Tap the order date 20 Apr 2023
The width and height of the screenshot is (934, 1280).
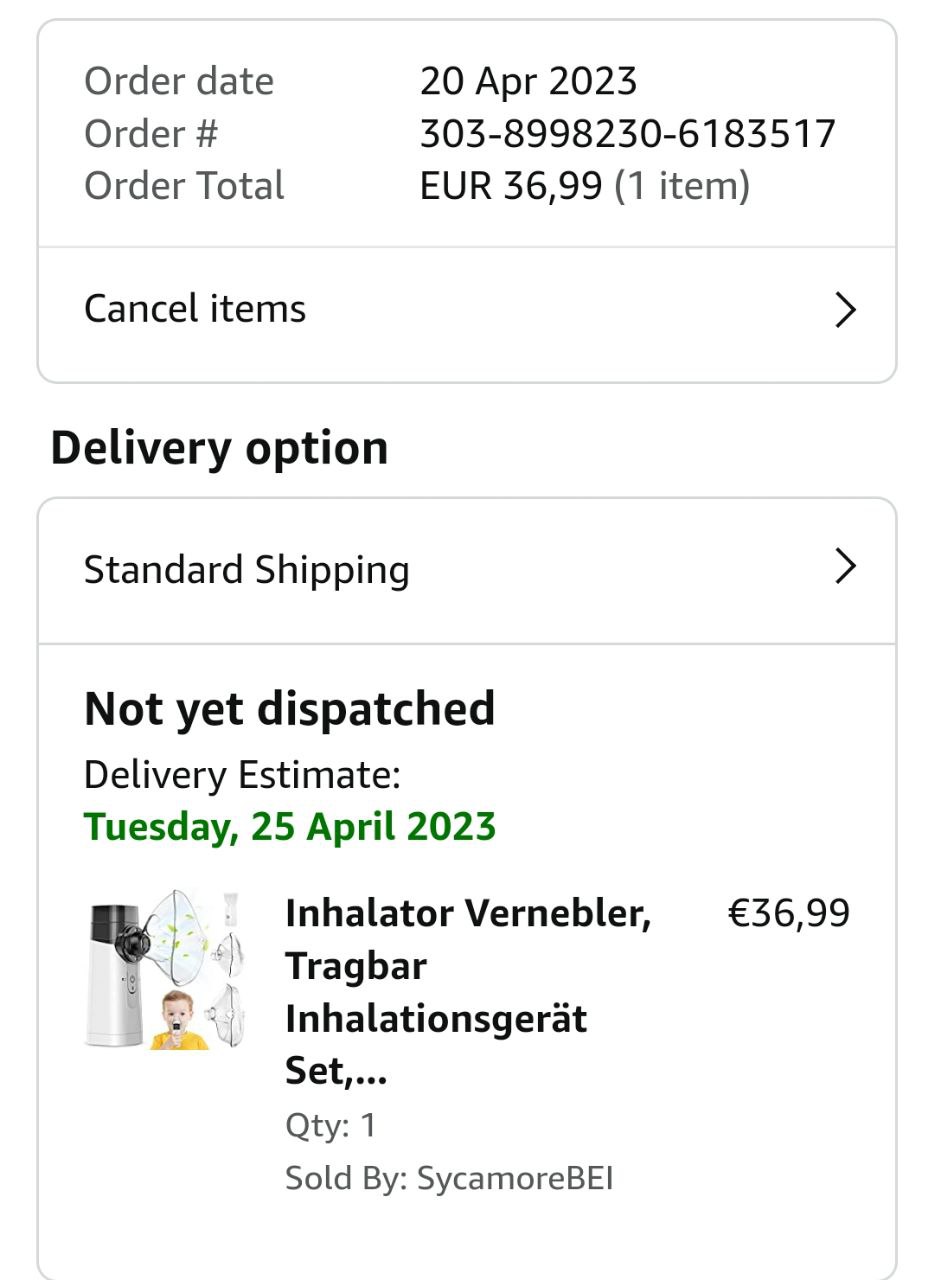(x=528, y=81)
